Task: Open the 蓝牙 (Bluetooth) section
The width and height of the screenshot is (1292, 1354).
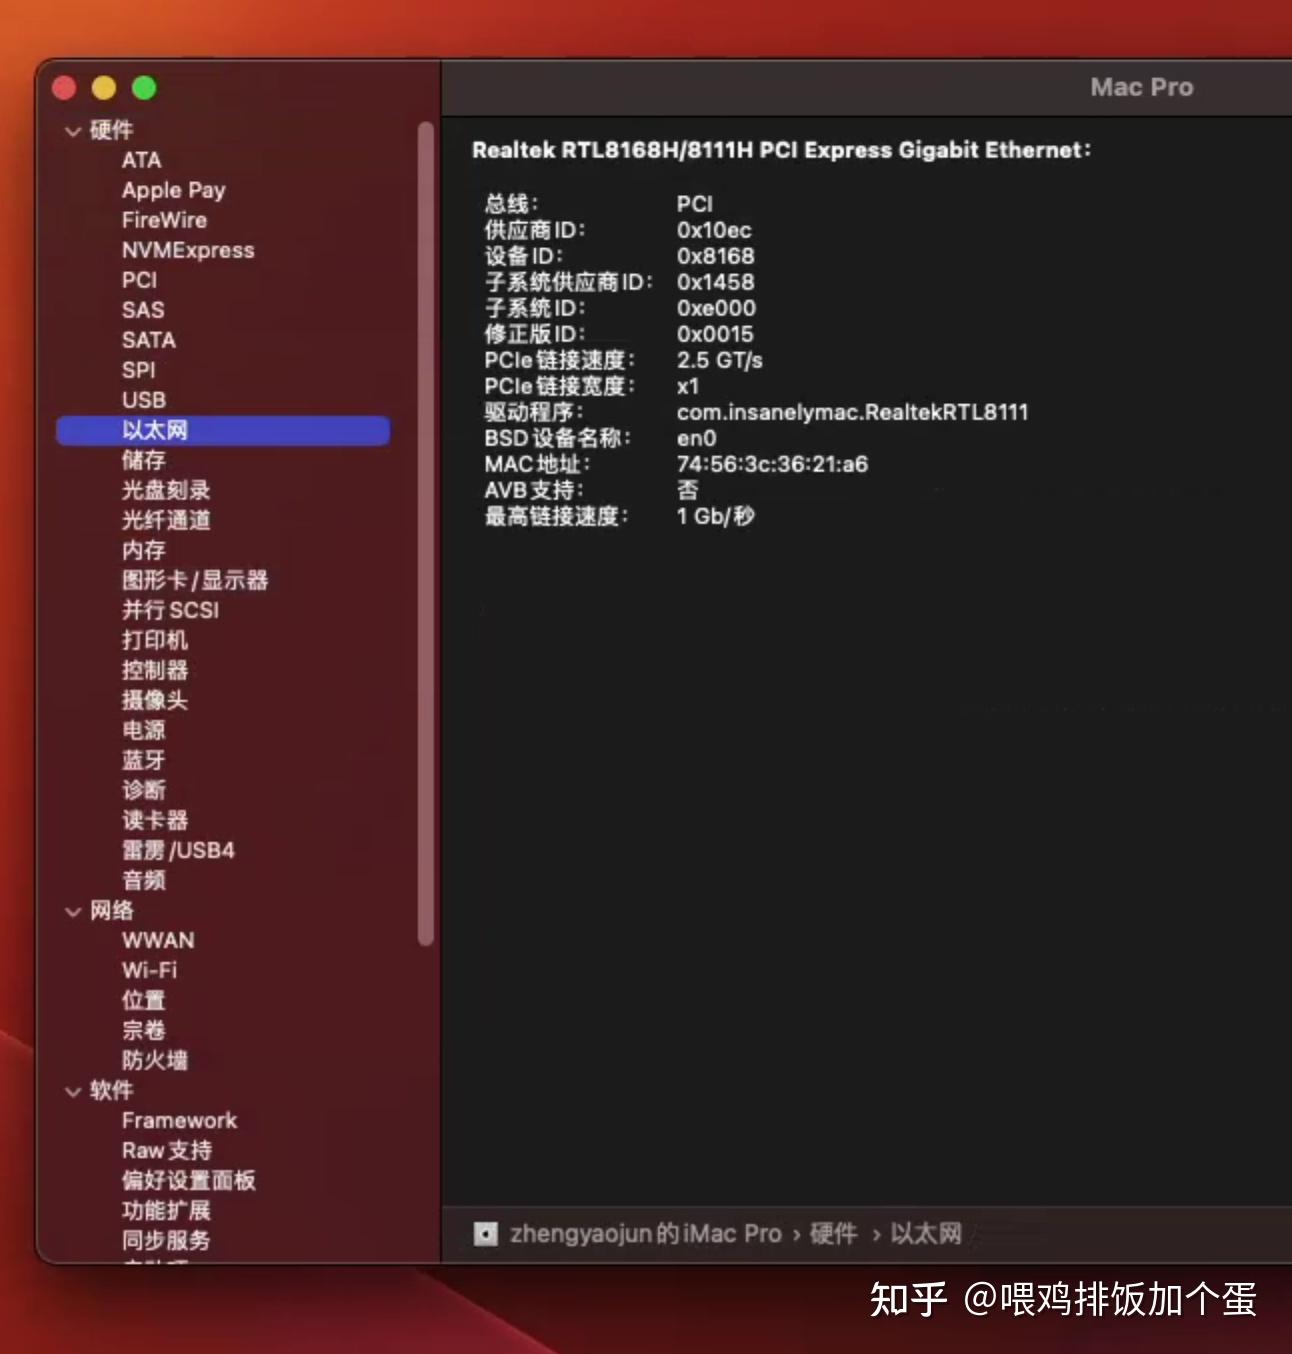Action: (141, 759)
